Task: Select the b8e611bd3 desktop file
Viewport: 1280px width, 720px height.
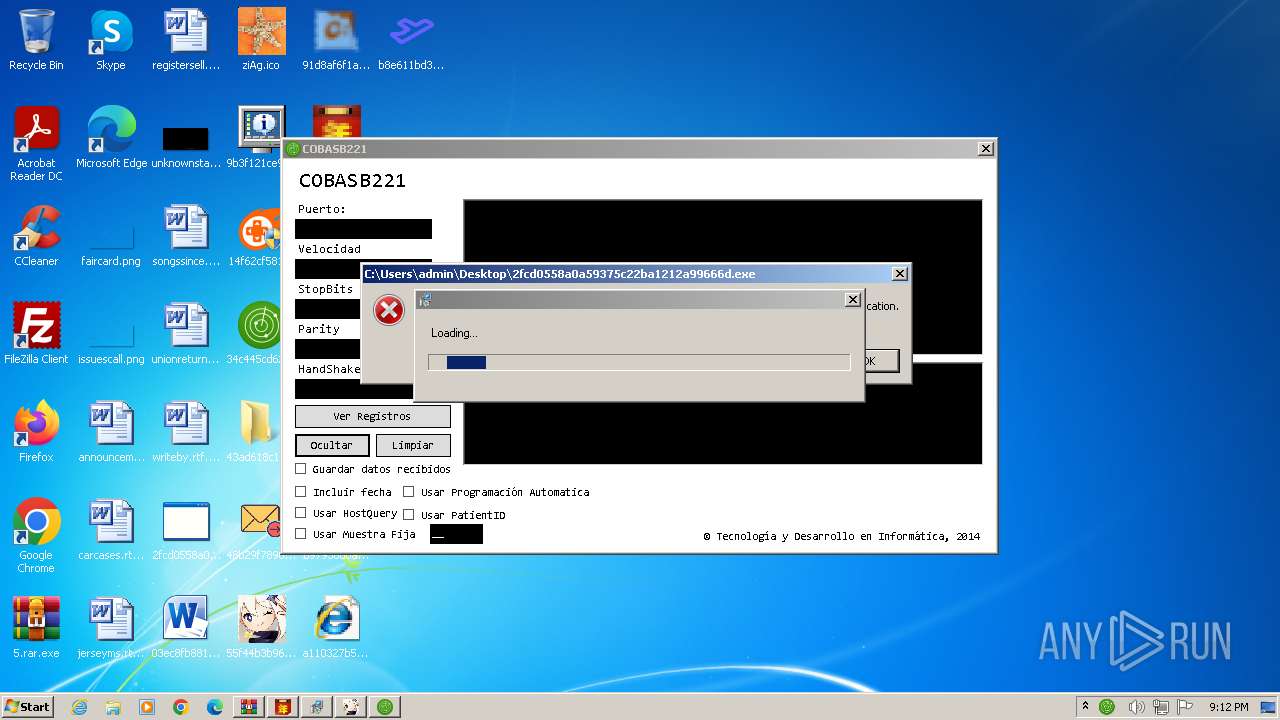Action: pyautogui.click(x=411, y=40)
